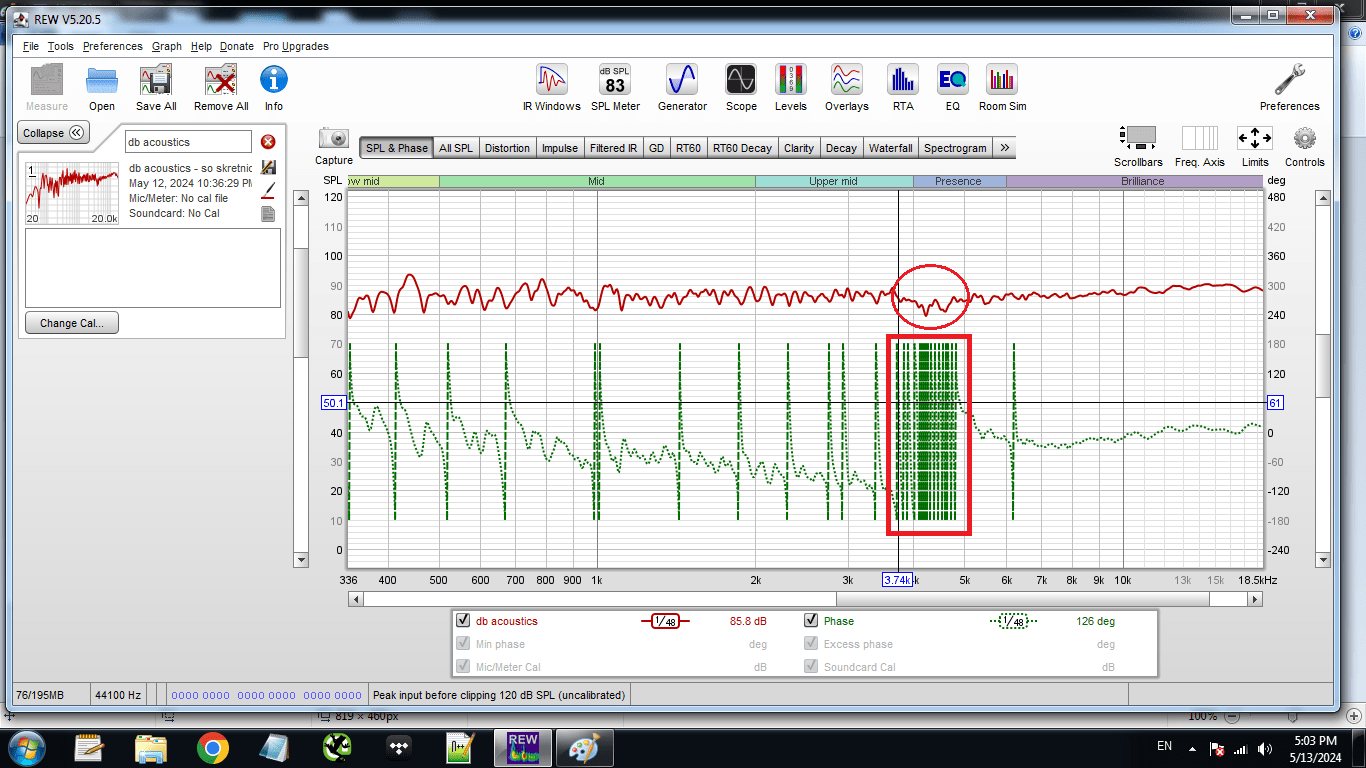Open the Help menu
This screenshot has height=768, width=1366.
(x=201, y=46)
